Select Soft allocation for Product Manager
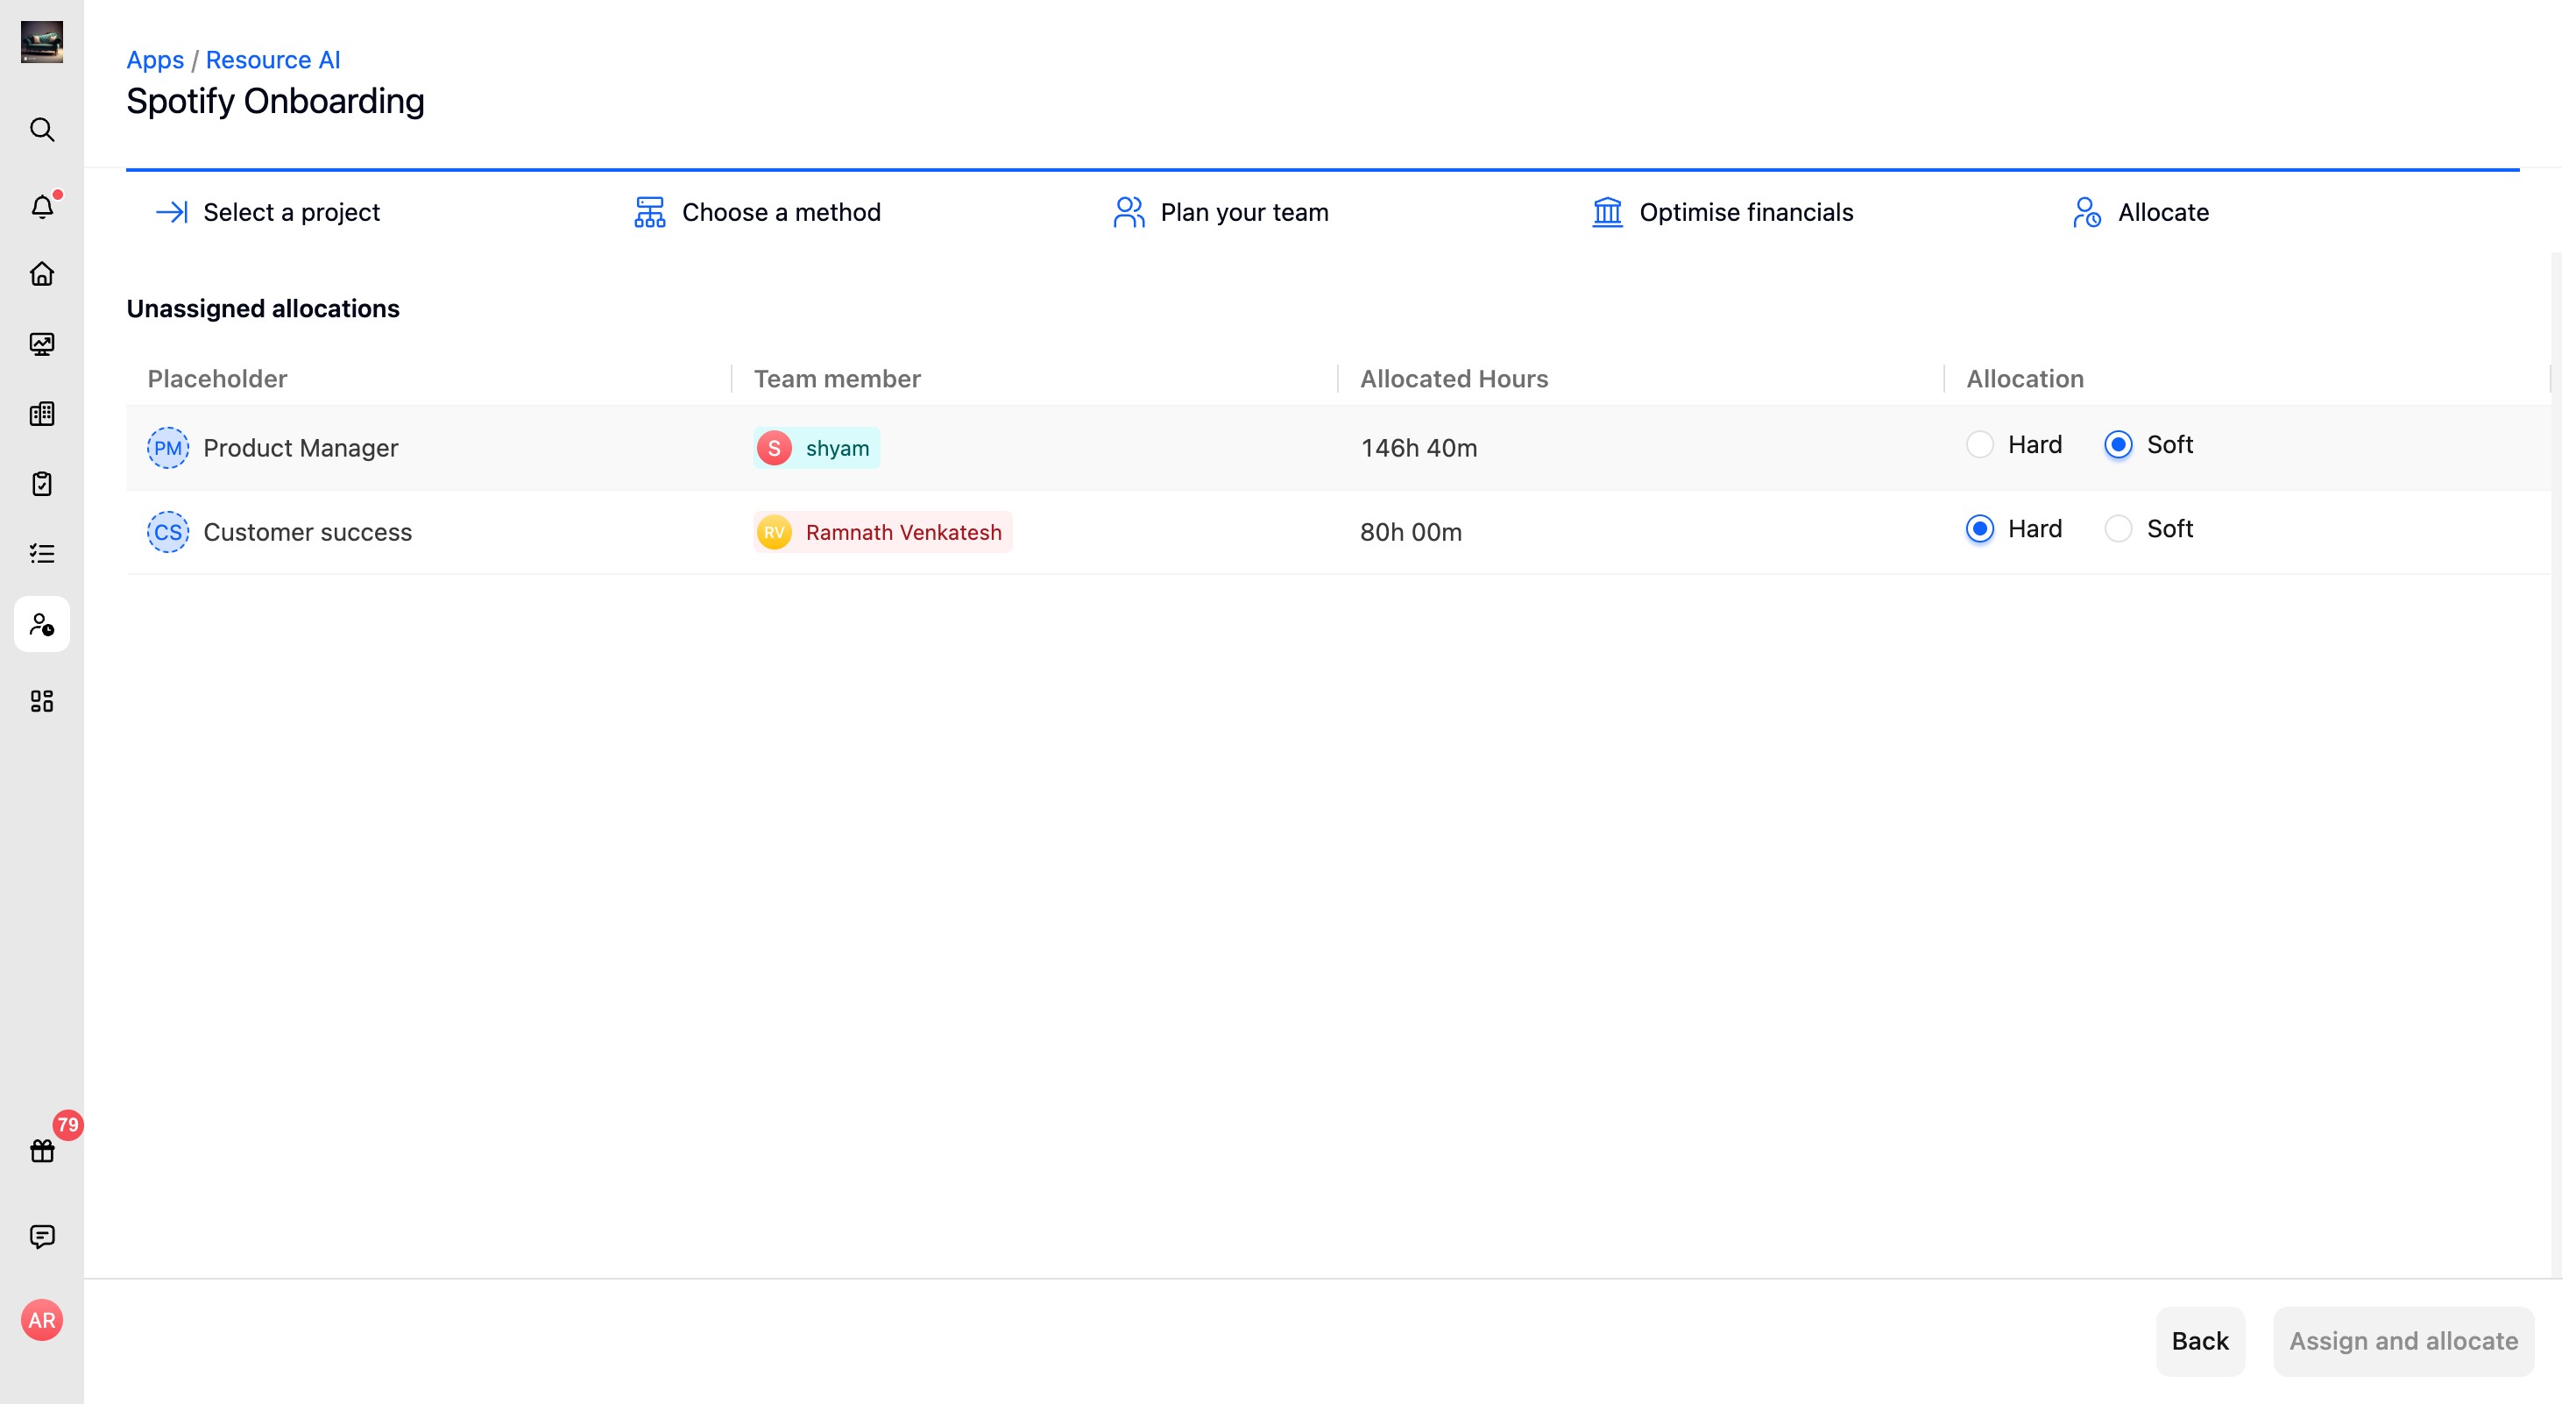 2118,445
